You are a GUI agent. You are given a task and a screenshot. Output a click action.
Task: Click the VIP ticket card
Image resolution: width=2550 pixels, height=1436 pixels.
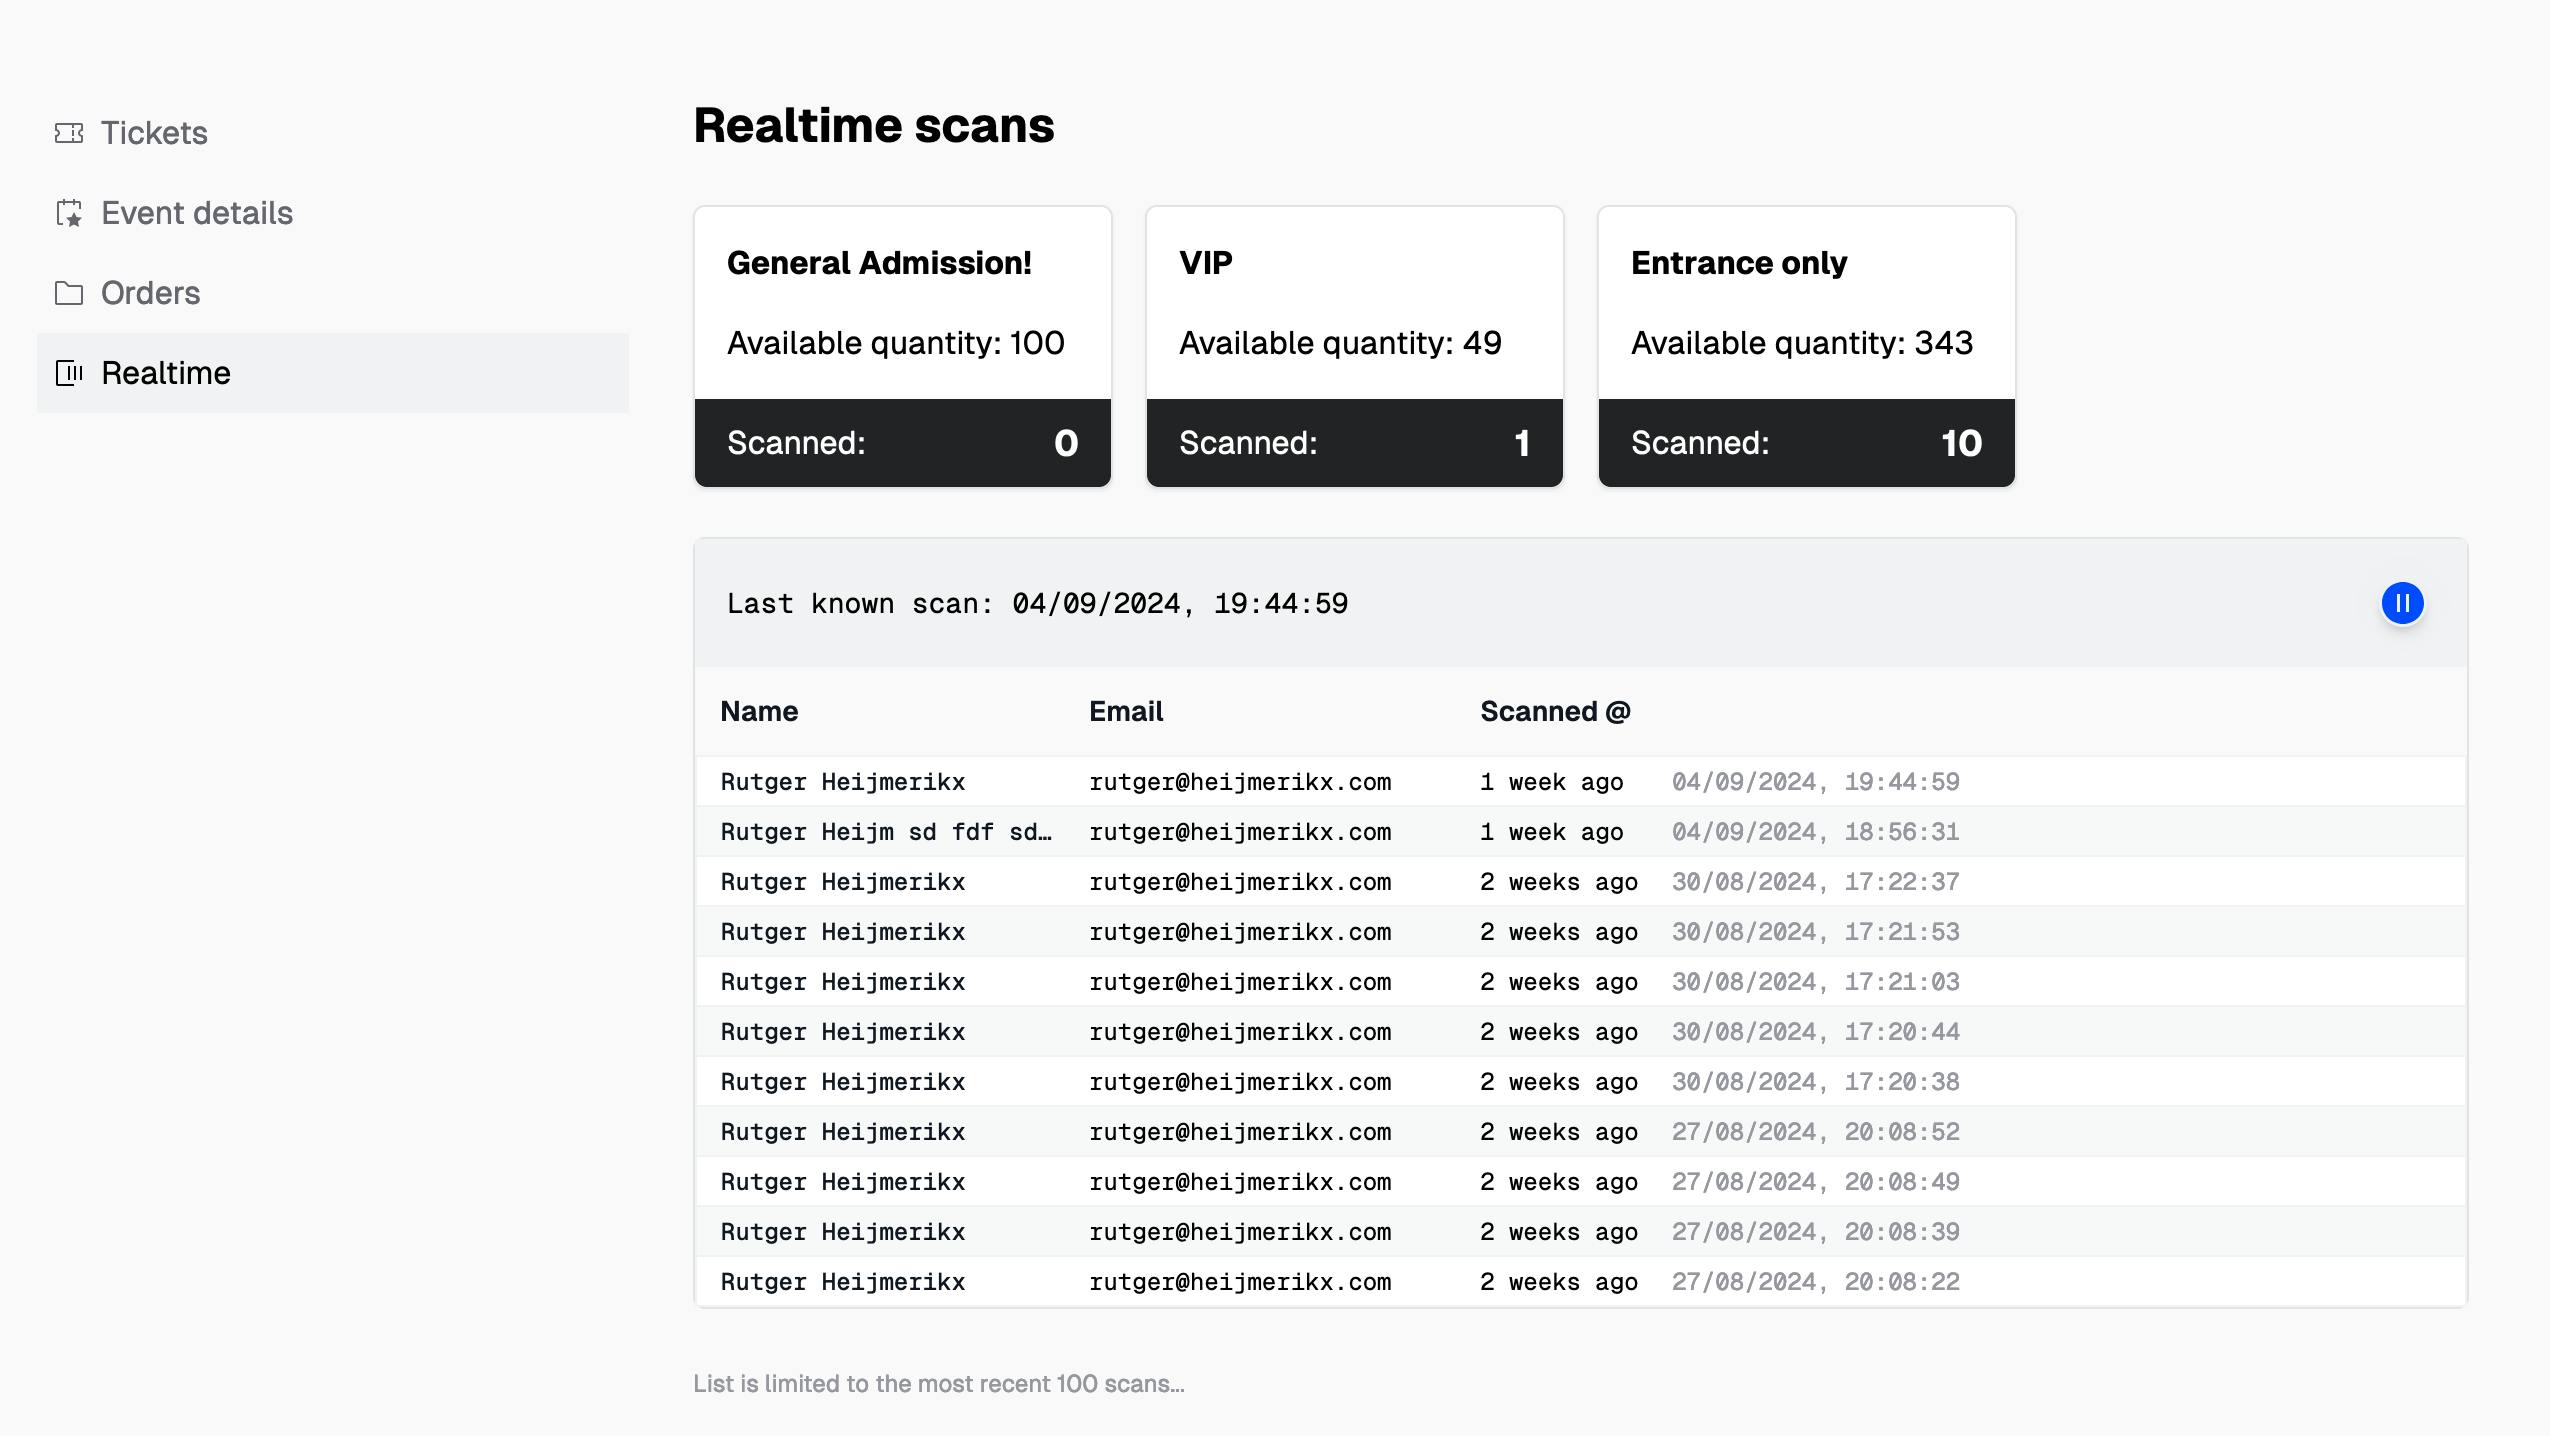1354,305
